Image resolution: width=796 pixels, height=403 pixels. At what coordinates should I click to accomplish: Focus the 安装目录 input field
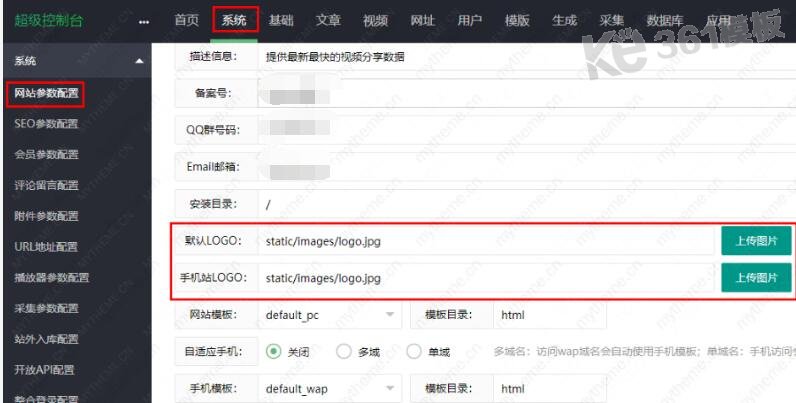(526, 204)
